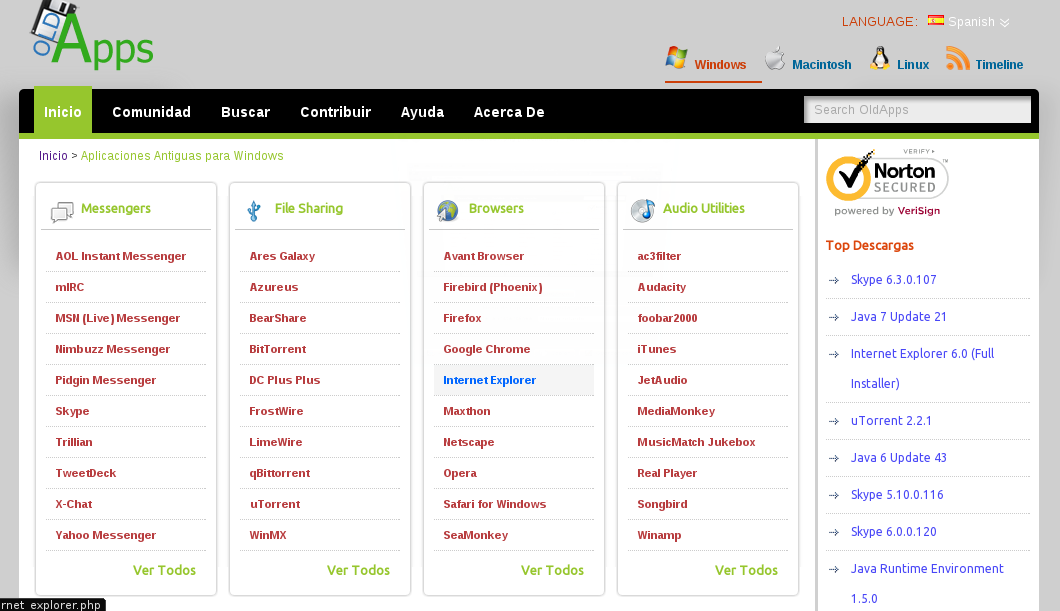Click Java 7 Update 21 in Top Descargas

901,316
